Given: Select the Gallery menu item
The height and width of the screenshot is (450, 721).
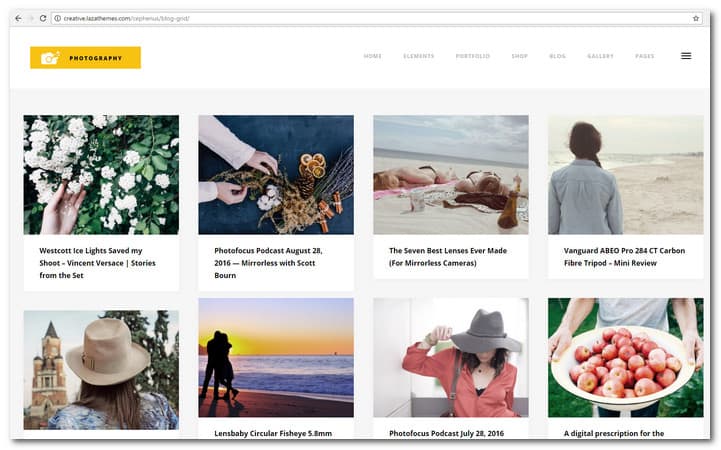Looking at the screenshot, I should click(x=600, y=56).
